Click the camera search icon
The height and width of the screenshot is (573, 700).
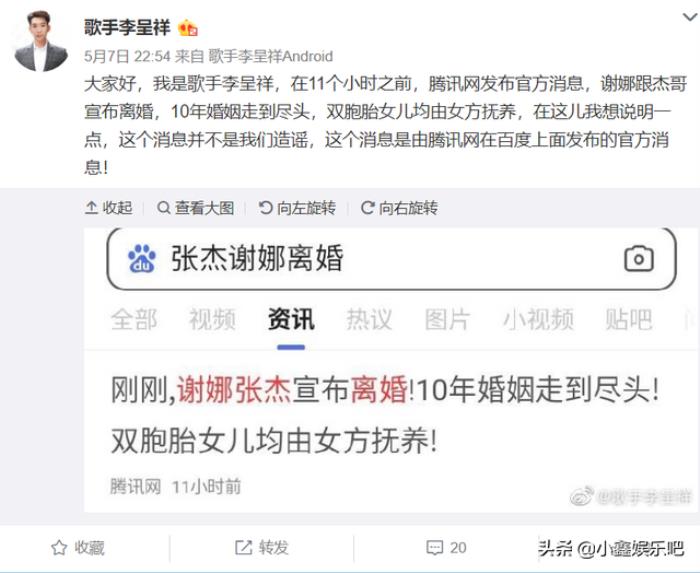[x=639, y=258]
